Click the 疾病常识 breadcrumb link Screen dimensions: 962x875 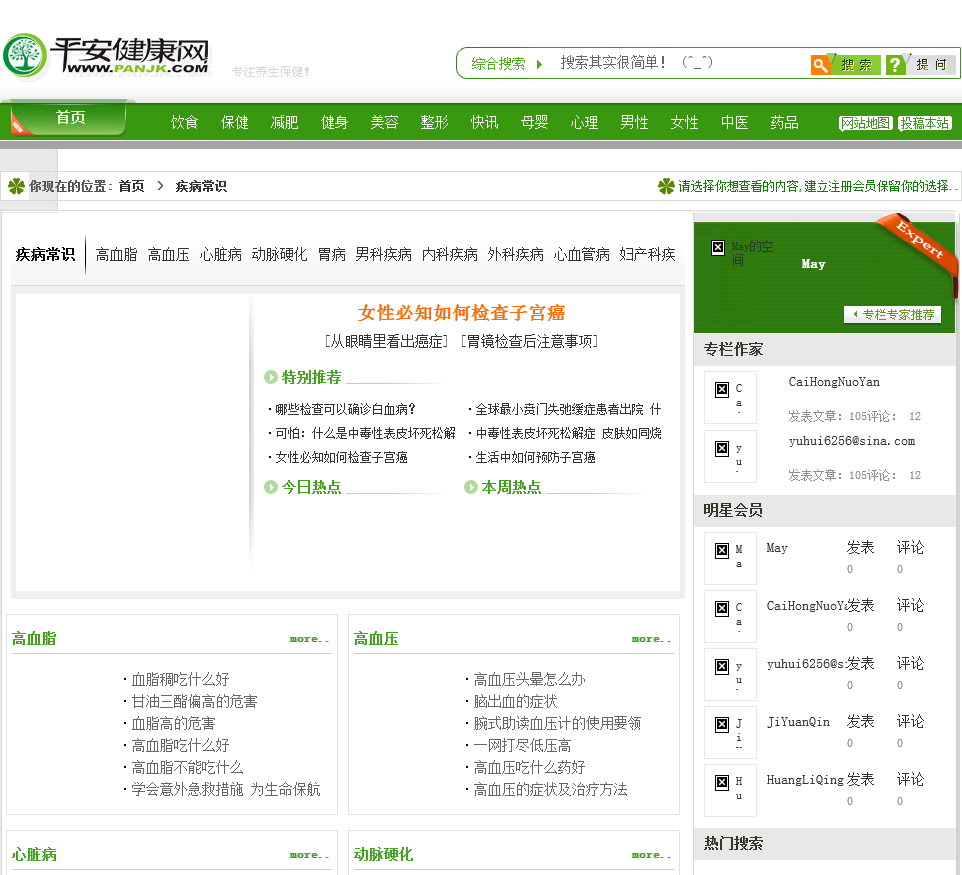(201, 186)
